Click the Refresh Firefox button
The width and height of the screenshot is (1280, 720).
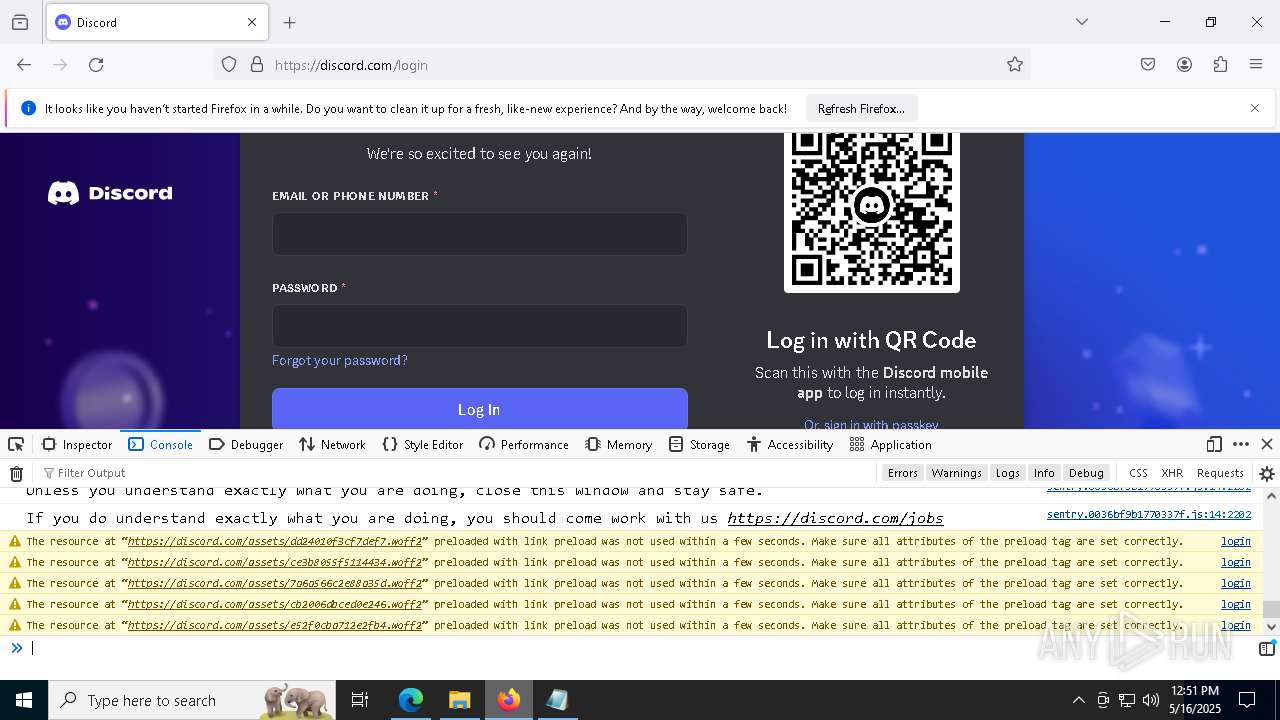pos(861,108)
